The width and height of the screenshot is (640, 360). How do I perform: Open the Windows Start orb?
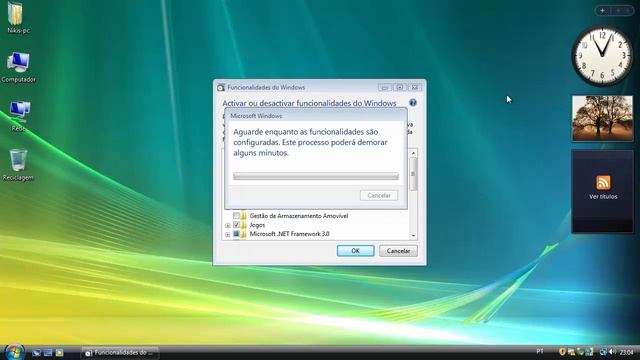coord(15,352)
